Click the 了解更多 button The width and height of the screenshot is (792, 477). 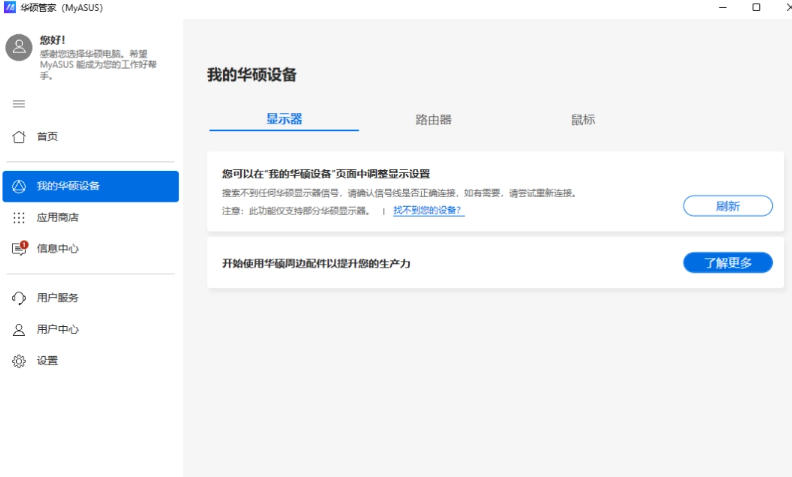[728, 263]
